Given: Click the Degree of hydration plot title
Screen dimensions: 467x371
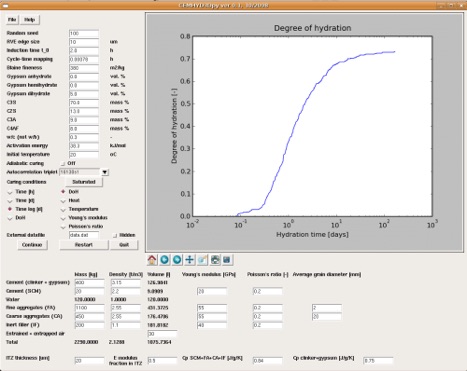Looking at the screenshot, I should [312, 28].
